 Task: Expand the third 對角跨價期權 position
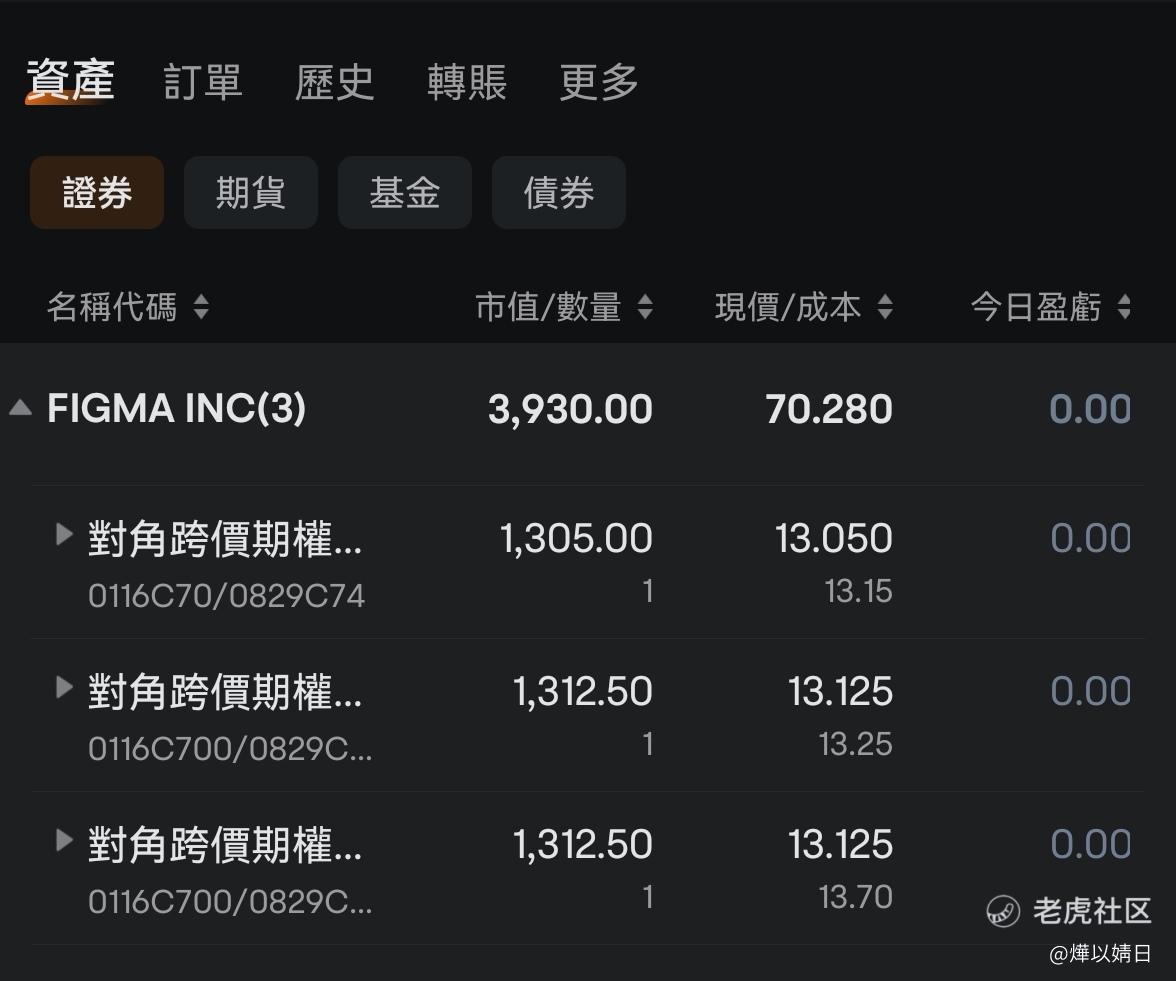(x=64, y=840)
